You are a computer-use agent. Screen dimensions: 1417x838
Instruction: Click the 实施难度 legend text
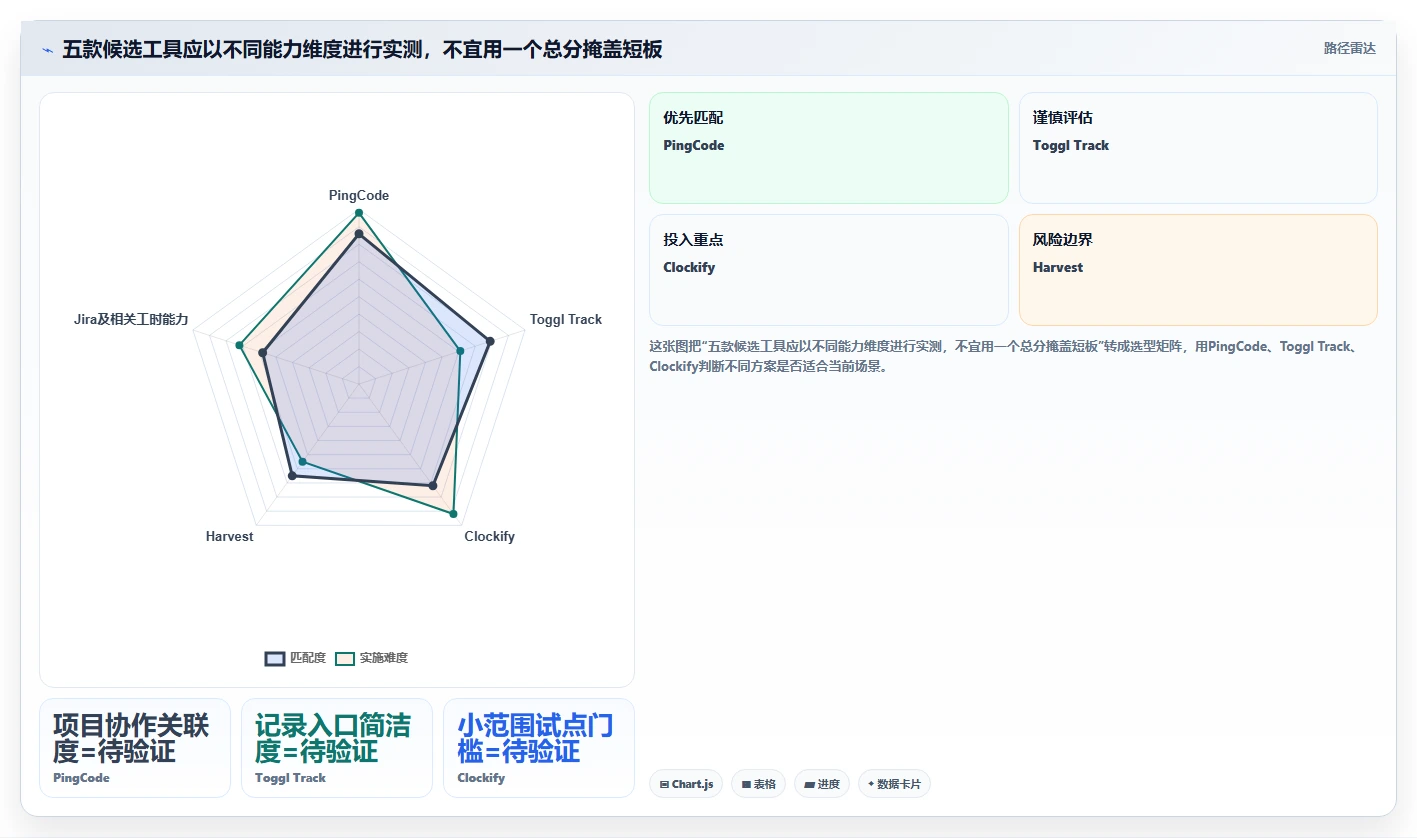(x=384, y=658)
